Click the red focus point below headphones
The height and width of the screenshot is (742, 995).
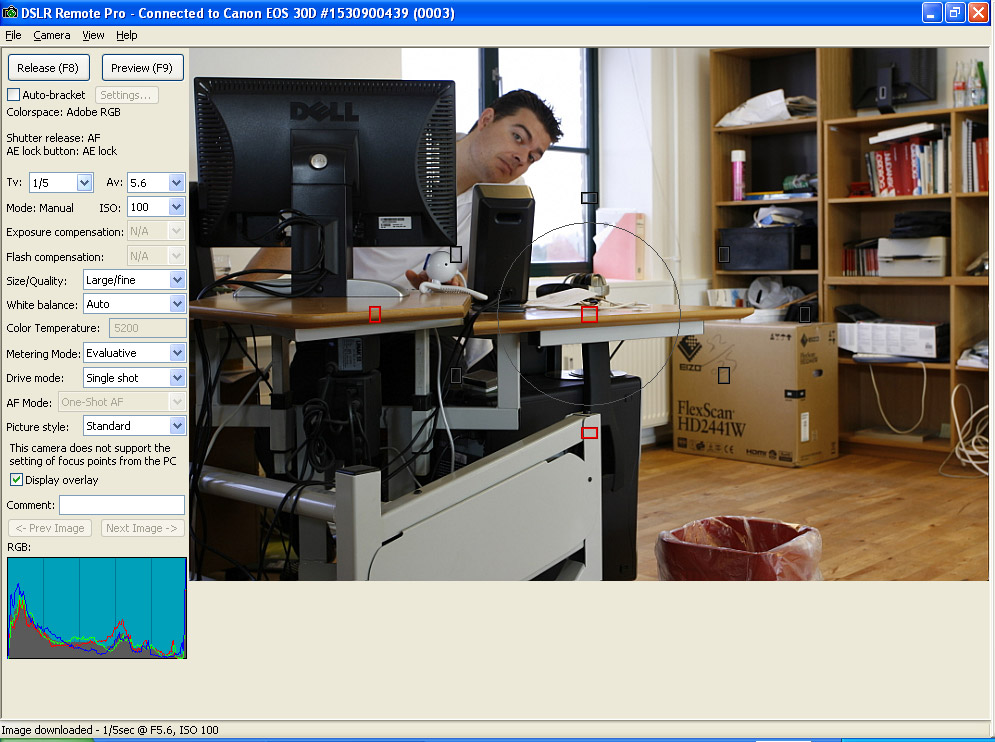(x=590, y=314)
